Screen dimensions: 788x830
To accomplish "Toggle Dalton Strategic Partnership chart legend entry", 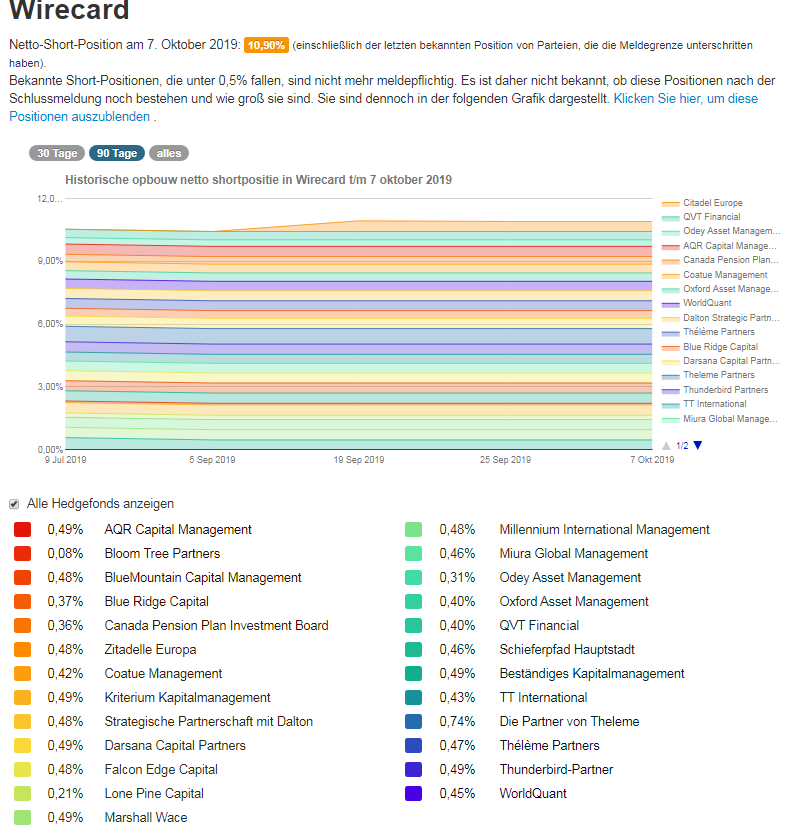I will coord(721,318).
